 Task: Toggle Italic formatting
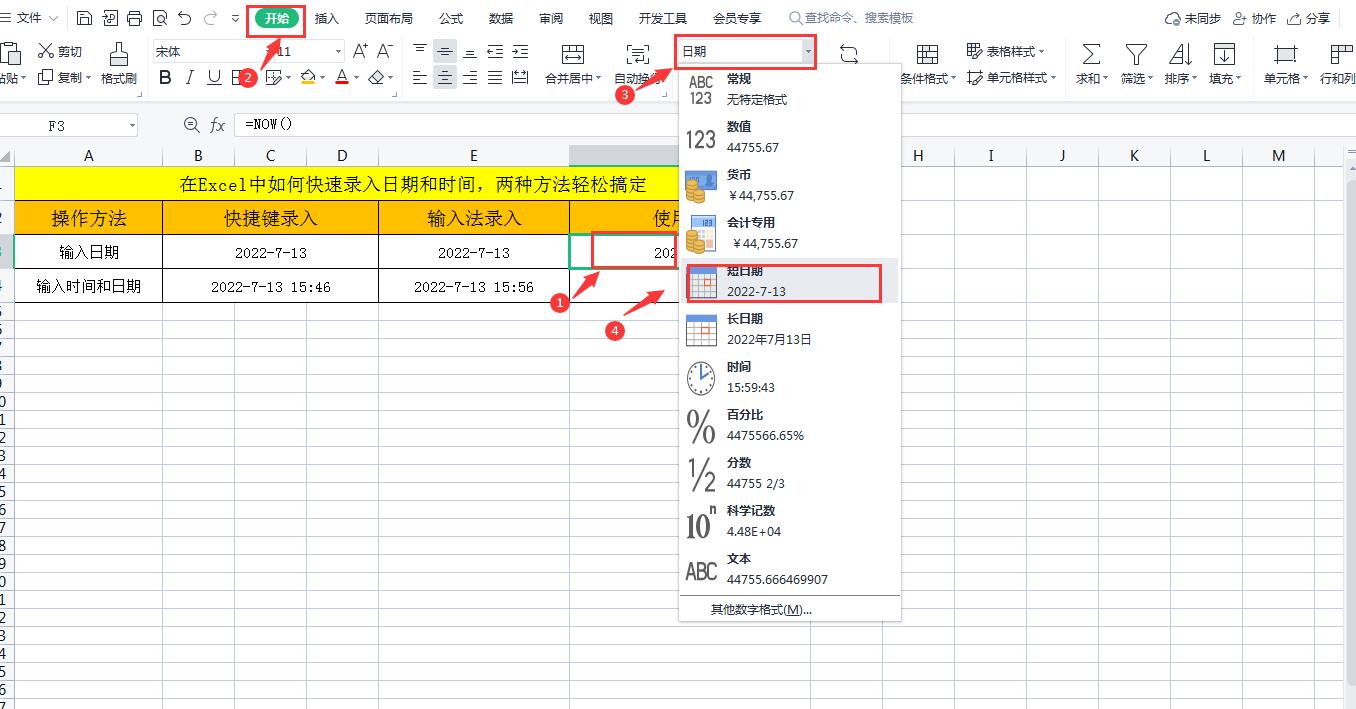190,77
